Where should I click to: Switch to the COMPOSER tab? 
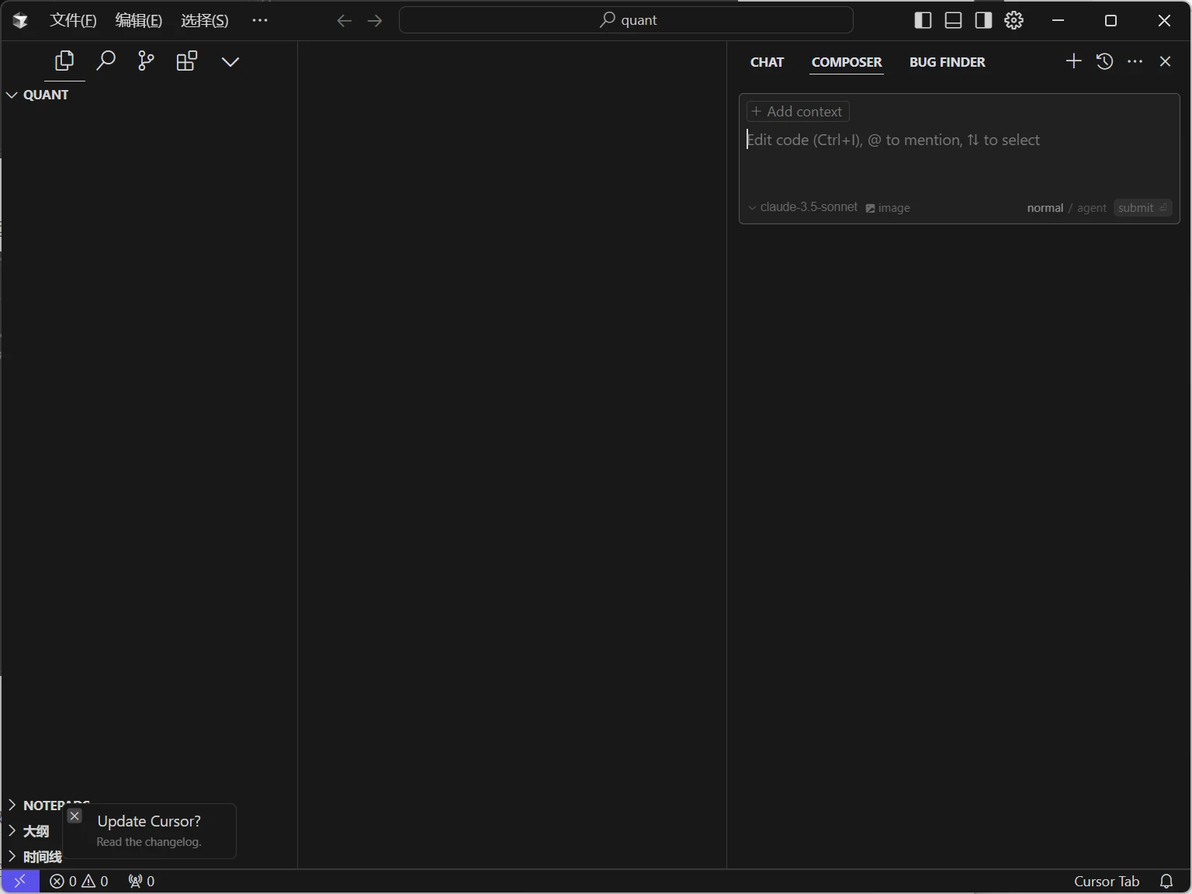[x=847, y=62]
